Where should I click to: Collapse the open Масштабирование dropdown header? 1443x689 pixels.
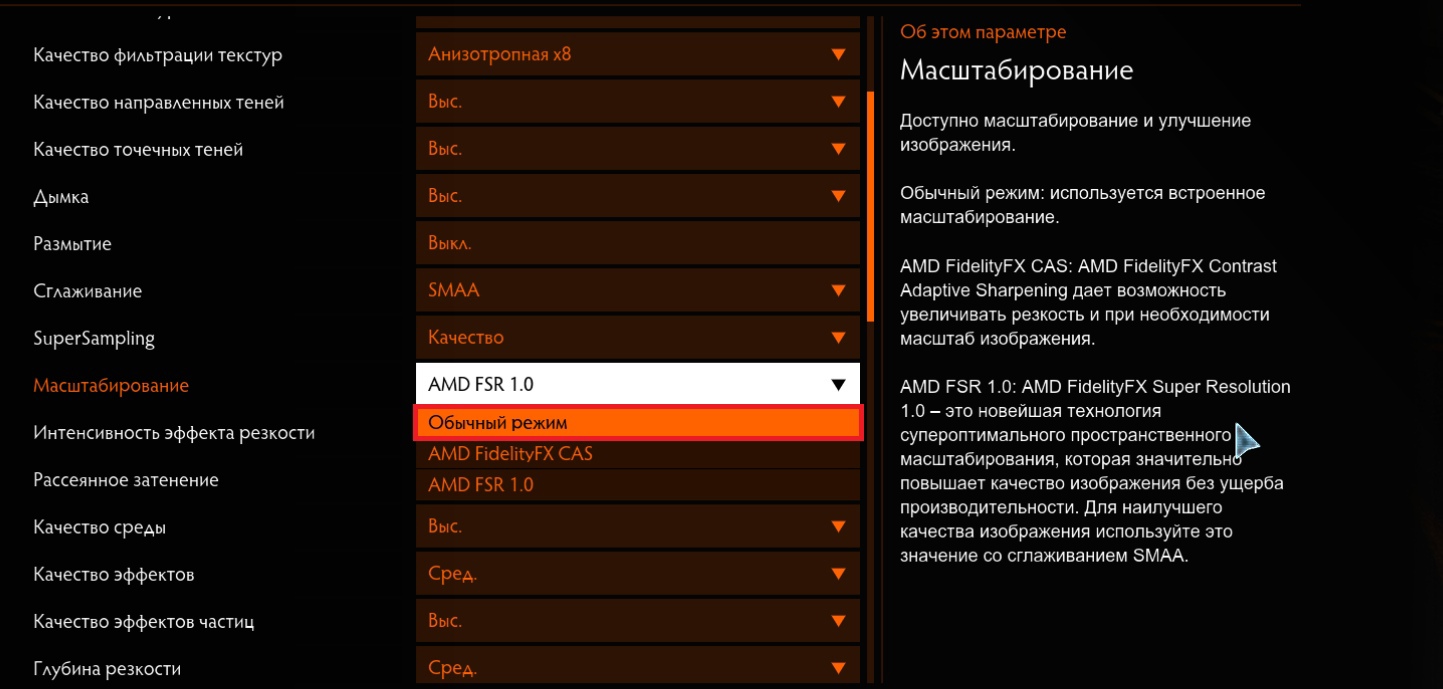[x=638, y=384]
